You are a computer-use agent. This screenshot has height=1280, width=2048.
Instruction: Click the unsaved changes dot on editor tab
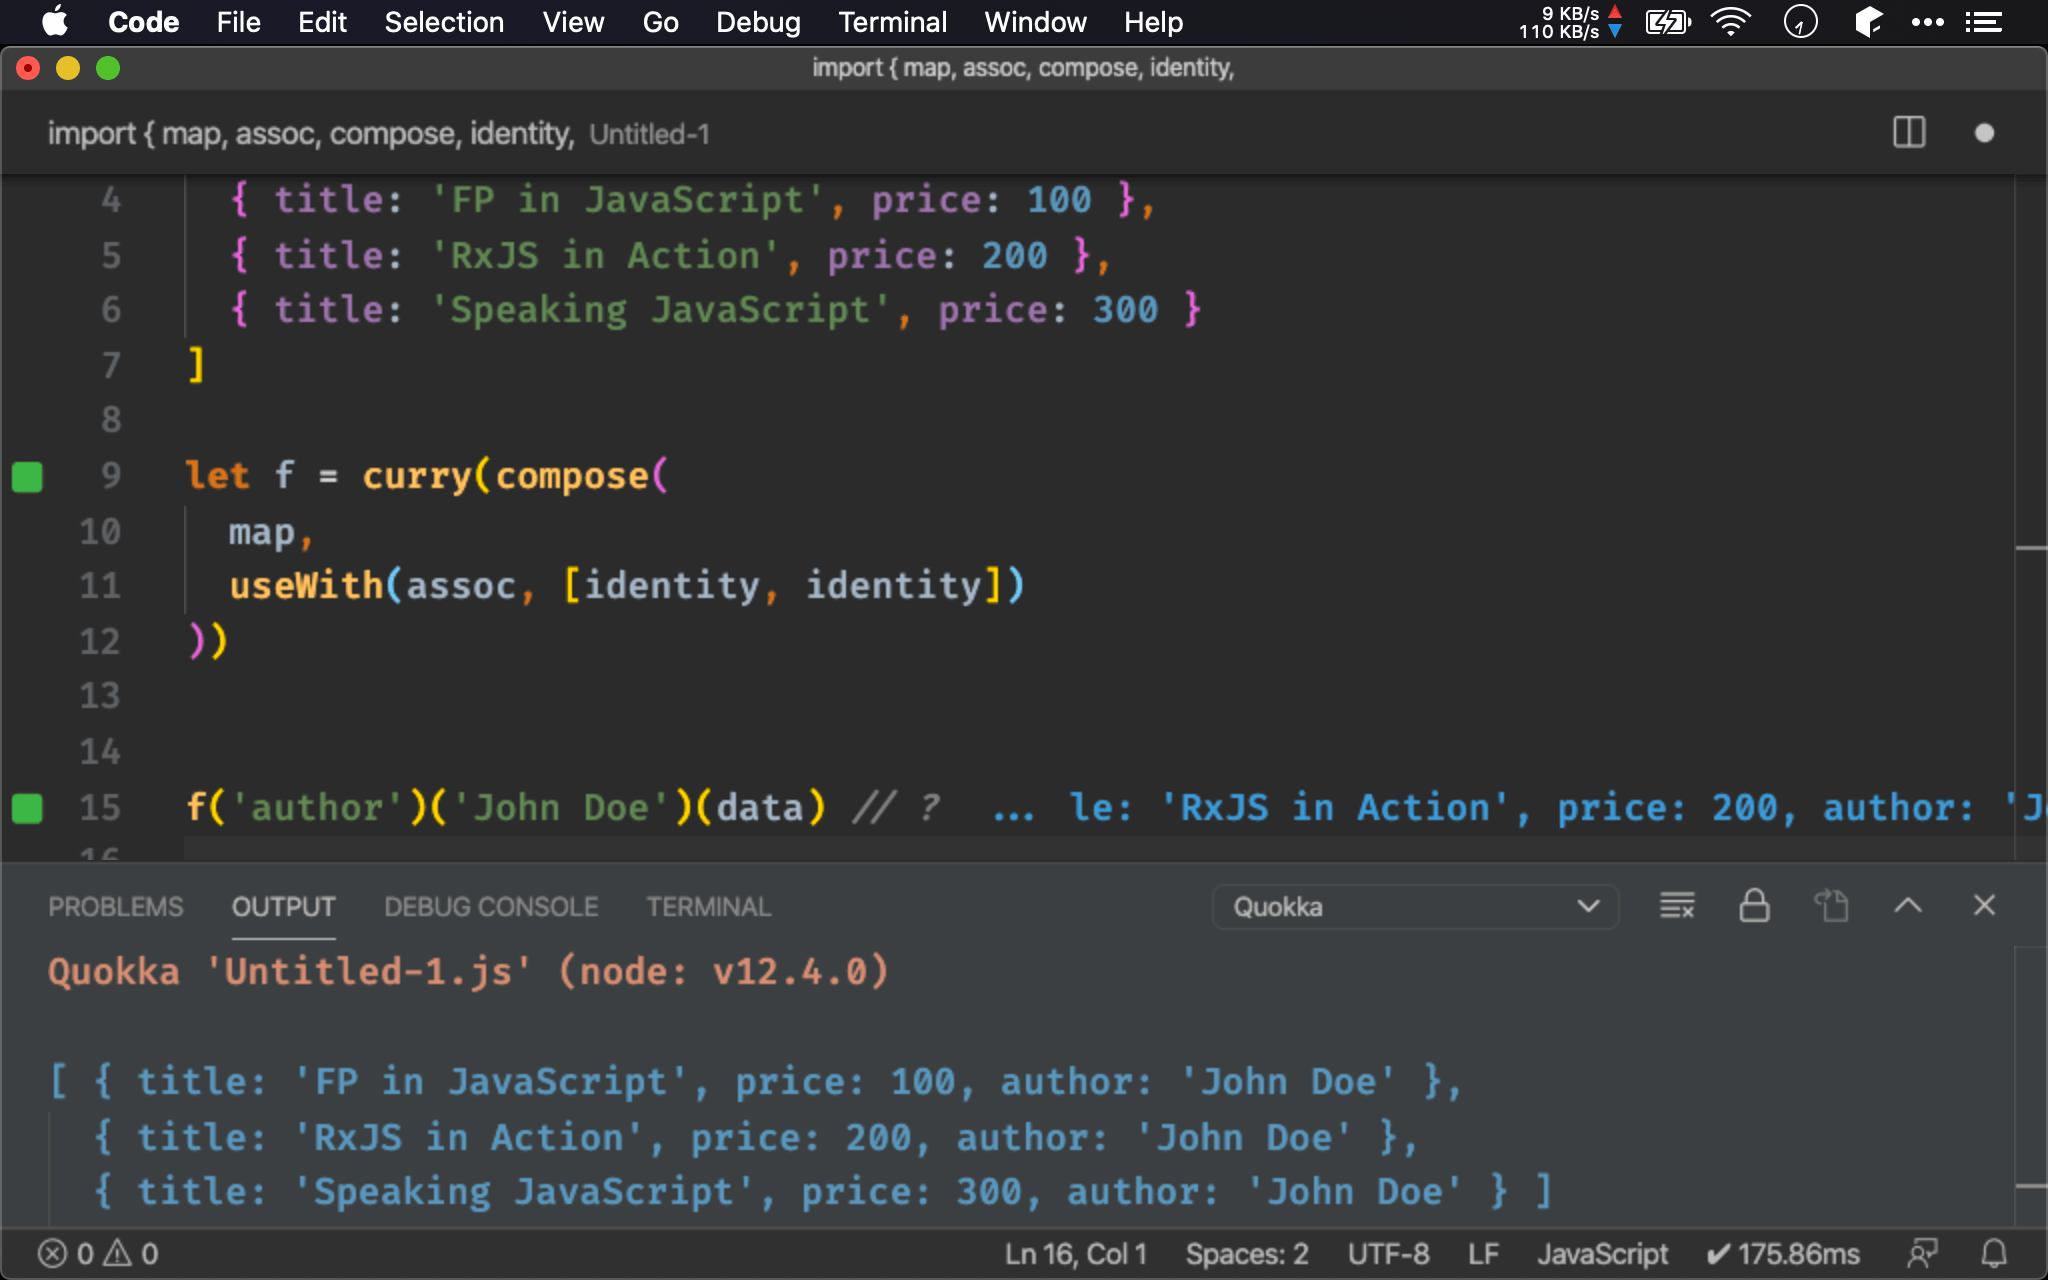point(1985,133)
